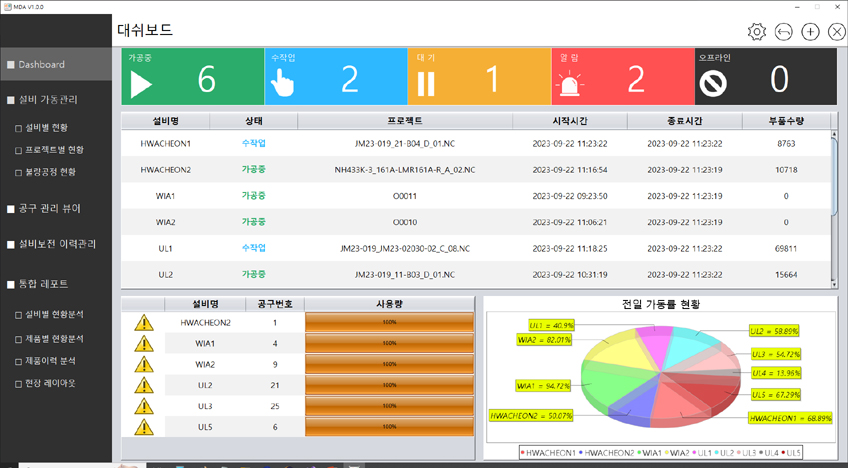Click the 오프라인 prohibited-sign icon
This screenshot has width=848, height=468.
point(713,83)
